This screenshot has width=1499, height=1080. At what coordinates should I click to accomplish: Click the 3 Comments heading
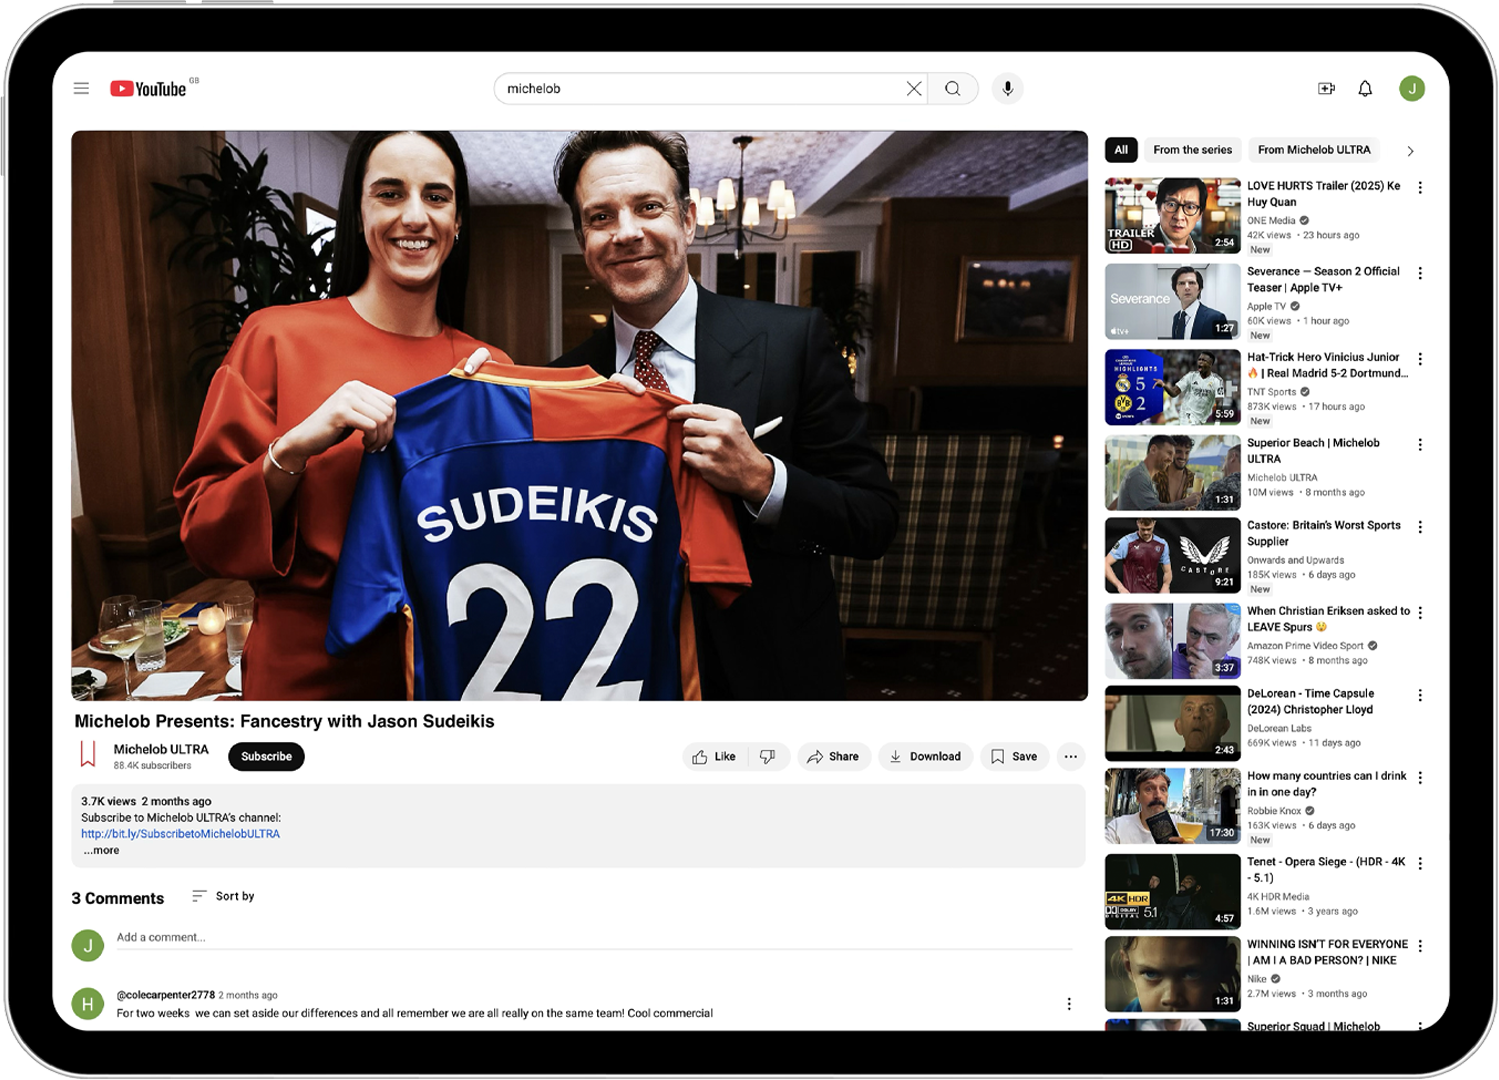click(118, 898)
